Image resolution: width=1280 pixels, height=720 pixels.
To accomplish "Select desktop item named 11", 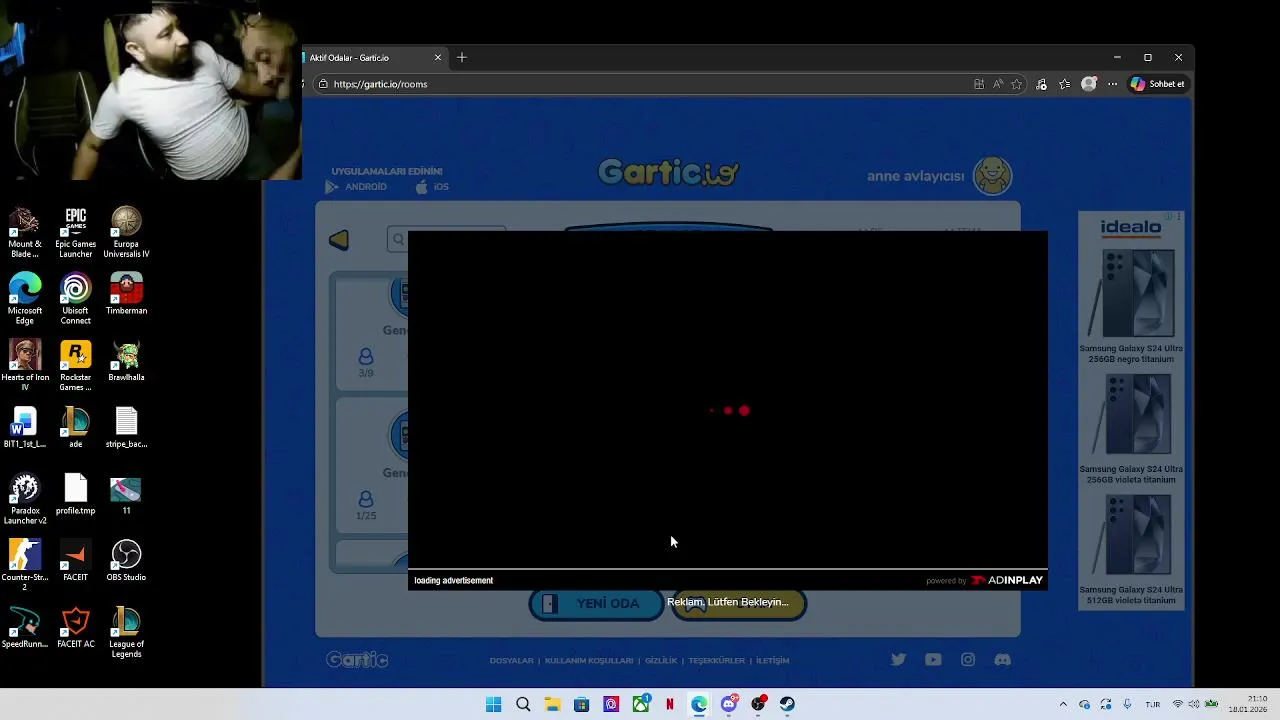I will coord(126,494).
